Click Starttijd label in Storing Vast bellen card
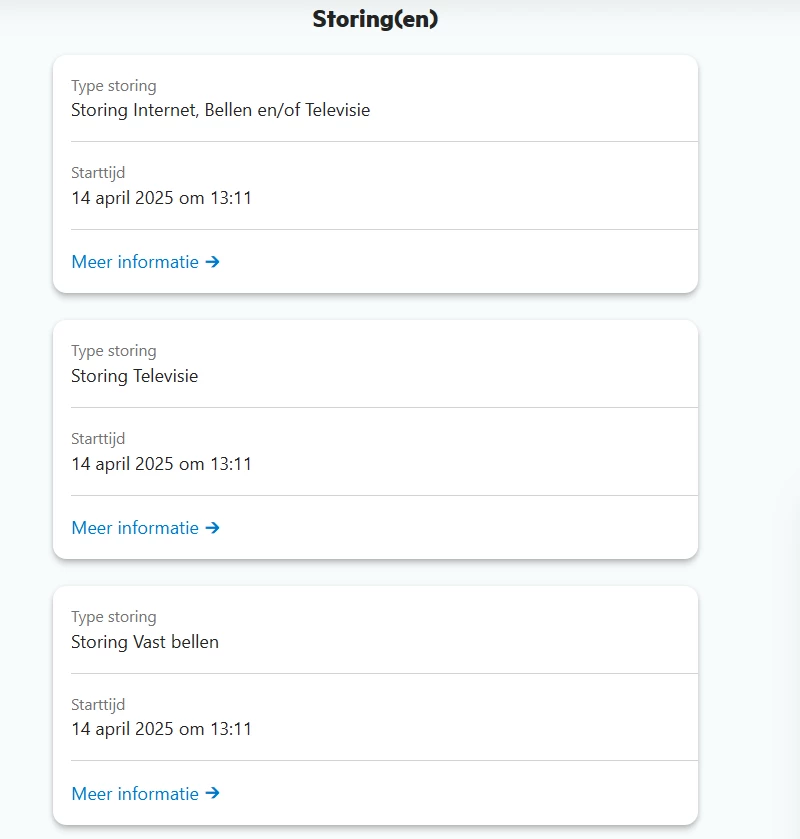Viewport: 800px width, 839px height. point(98,704)
